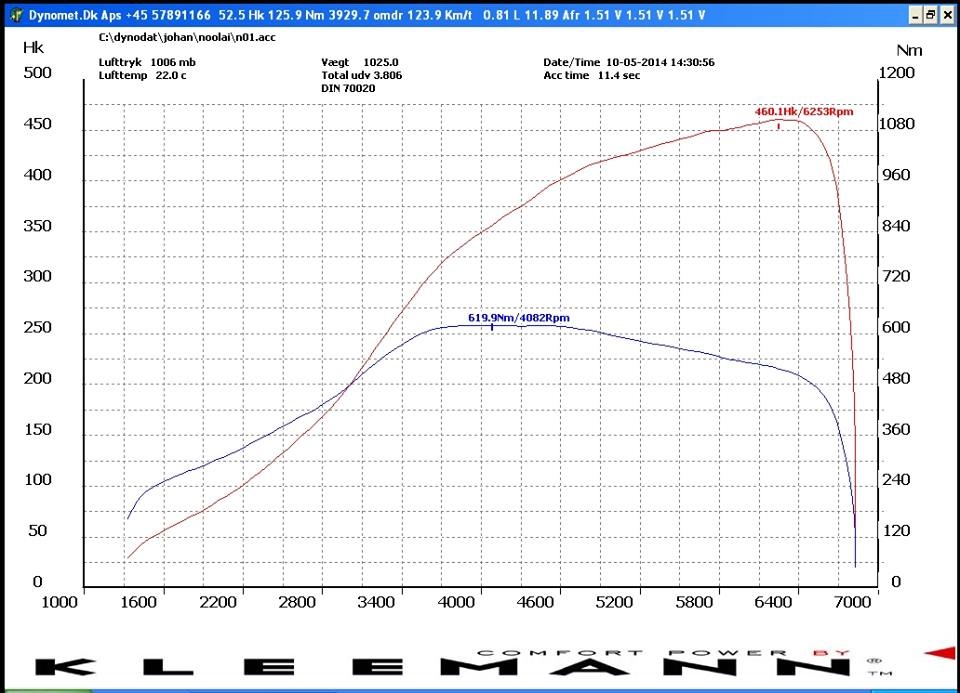Click the Lufttryk 1006 mb reading

pyautogui.click(x=148, y=62)
